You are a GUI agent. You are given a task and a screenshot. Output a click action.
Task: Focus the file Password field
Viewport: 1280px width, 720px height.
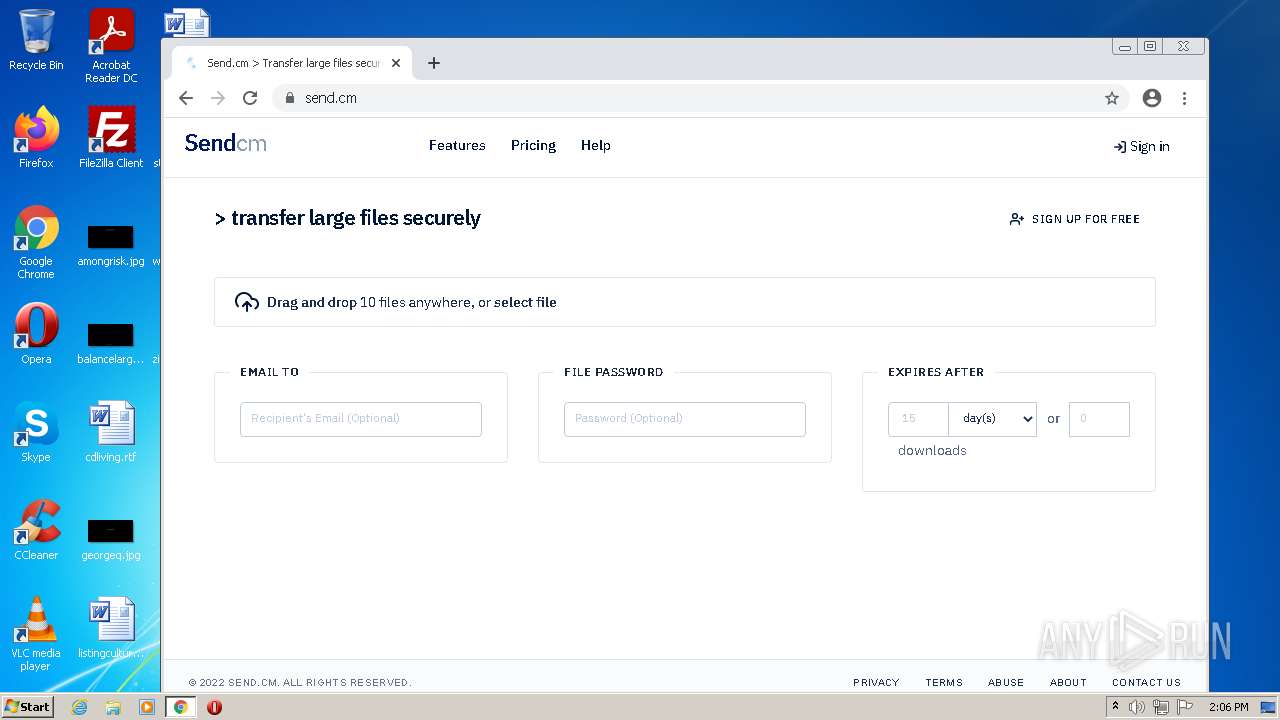click(685, 419)
